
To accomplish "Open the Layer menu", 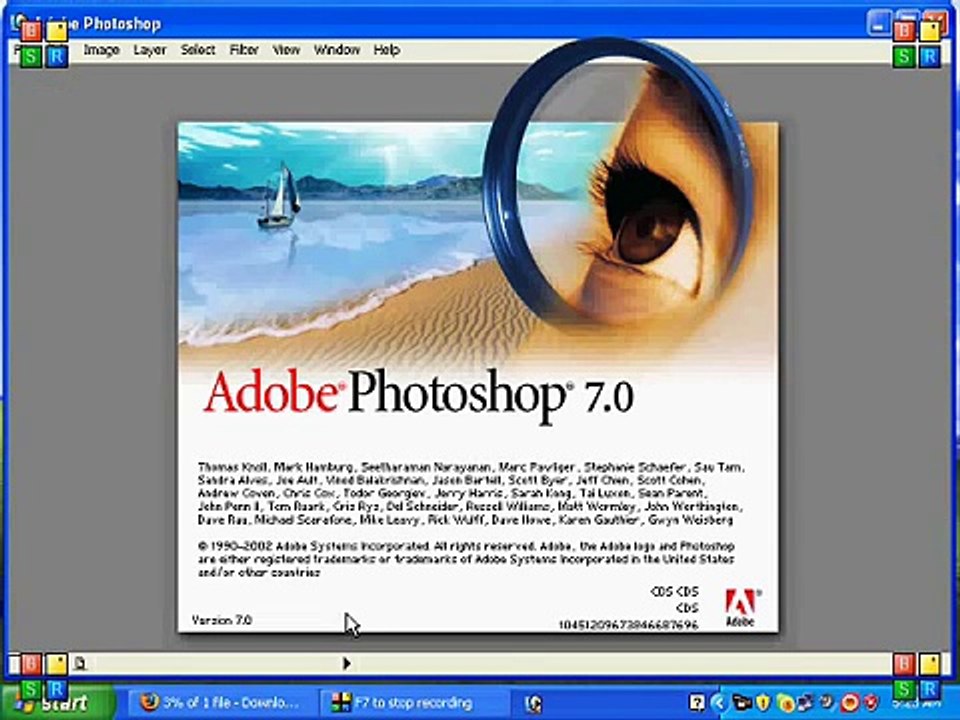I will 149,50.
